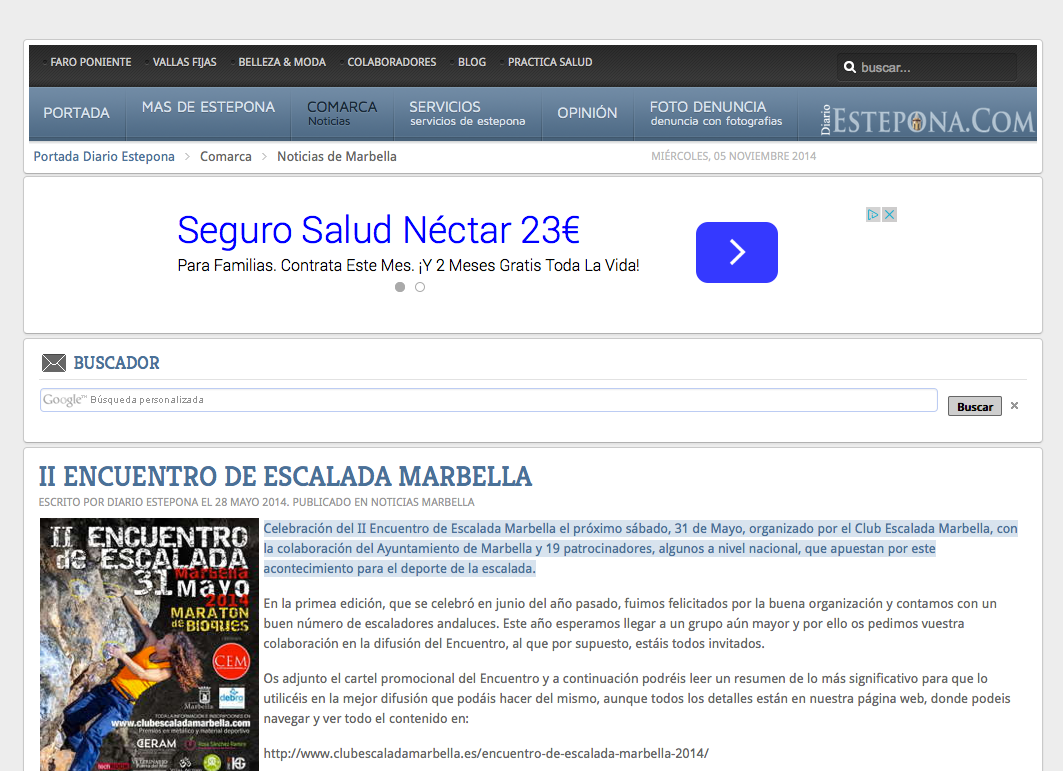The width and height of the screenshot is (1063, 771).
Task: Open the AdChoices info icon on the ad
Action: coord(873,214)
